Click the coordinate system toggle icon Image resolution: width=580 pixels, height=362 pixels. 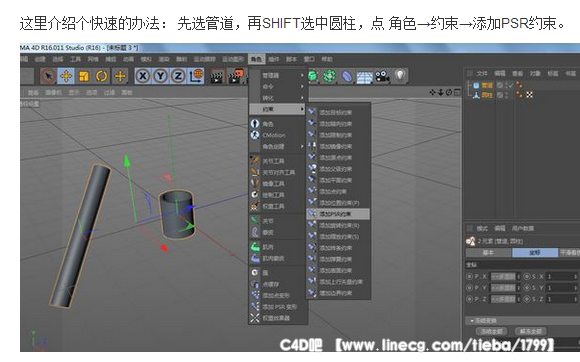196,76
